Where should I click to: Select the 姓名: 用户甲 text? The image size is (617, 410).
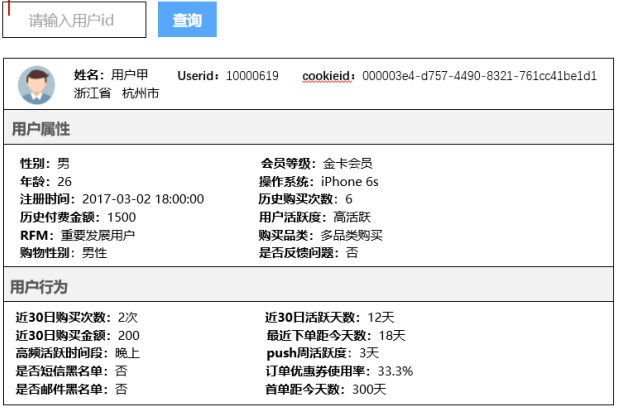(111, 75)
